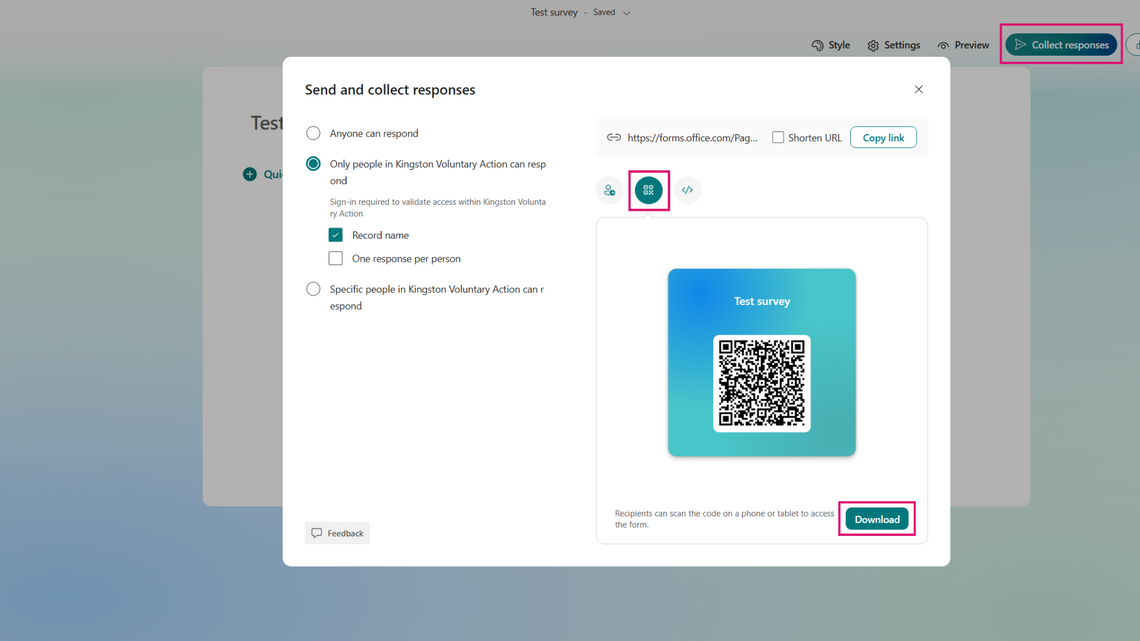Image resolution: width=1140 pixels, height=641 pixels.
Task: Open the Feedback dialog
Action: coord(337,532)
